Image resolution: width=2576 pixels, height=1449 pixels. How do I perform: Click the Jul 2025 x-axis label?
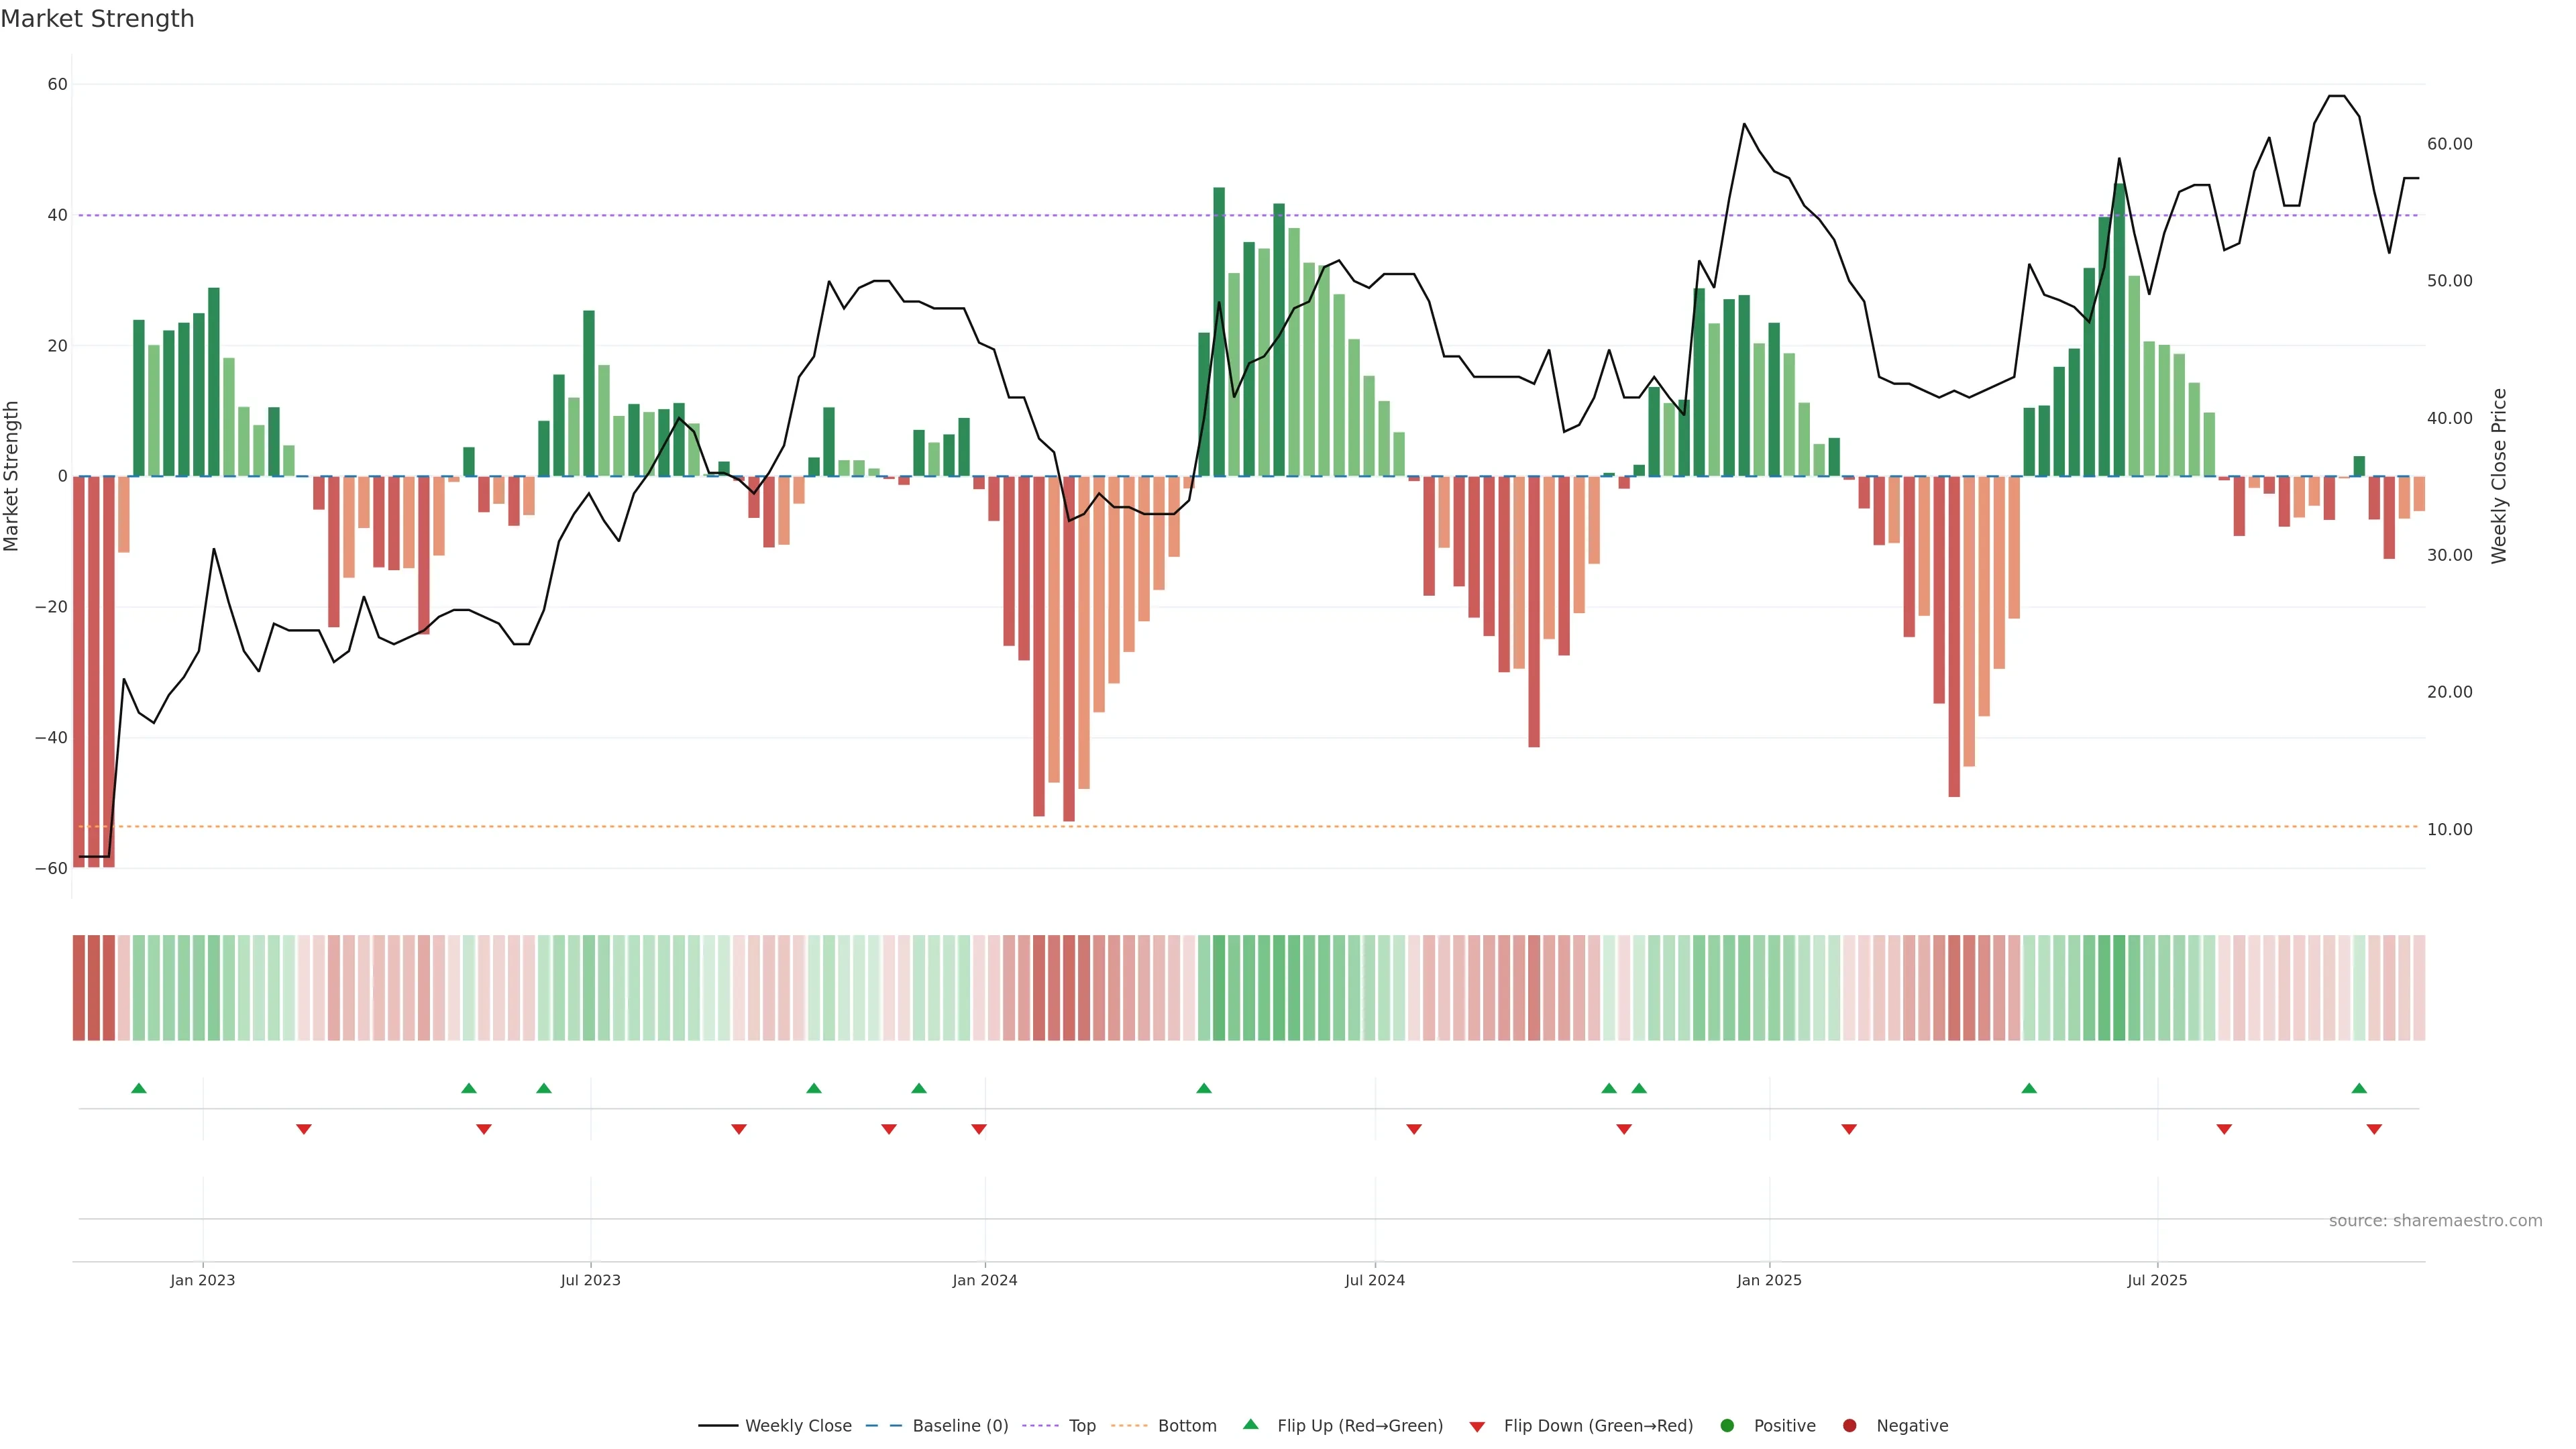(x=2157, y=1280)
